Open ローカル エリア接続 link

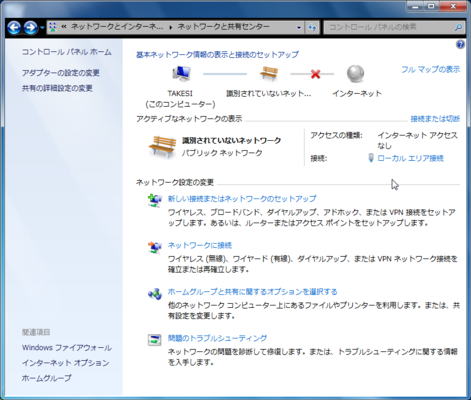pyautogui.click(x=410, y=158)
